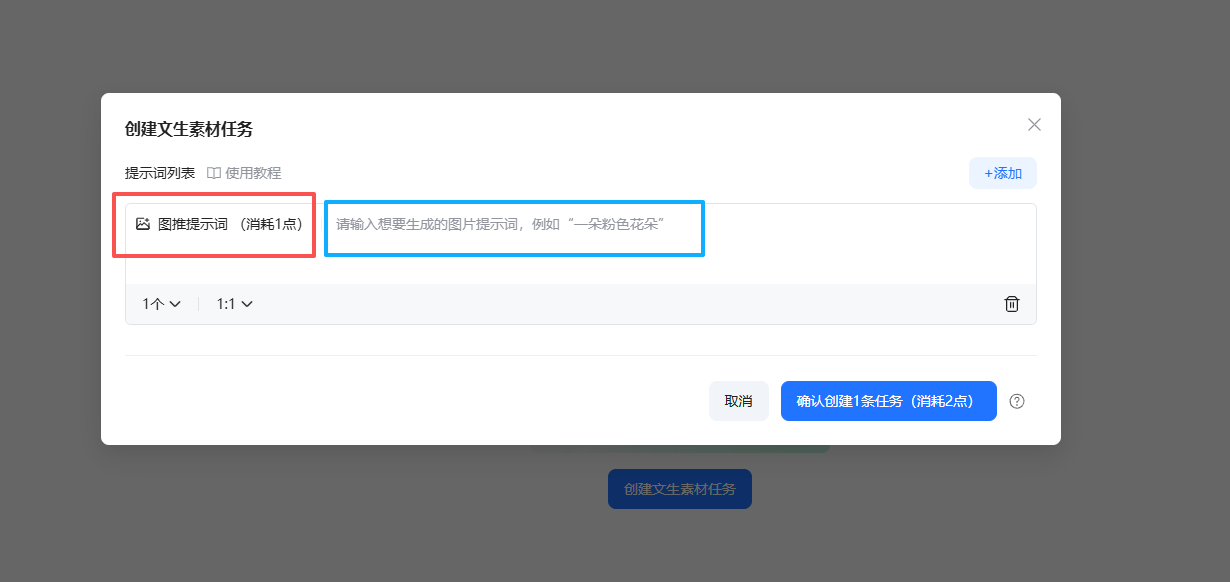Image resolution: width=1230 pixels, height=582 pixels.
Task: Confirm creating 1 task costing 2 points
Action: (x=888, y=400)
